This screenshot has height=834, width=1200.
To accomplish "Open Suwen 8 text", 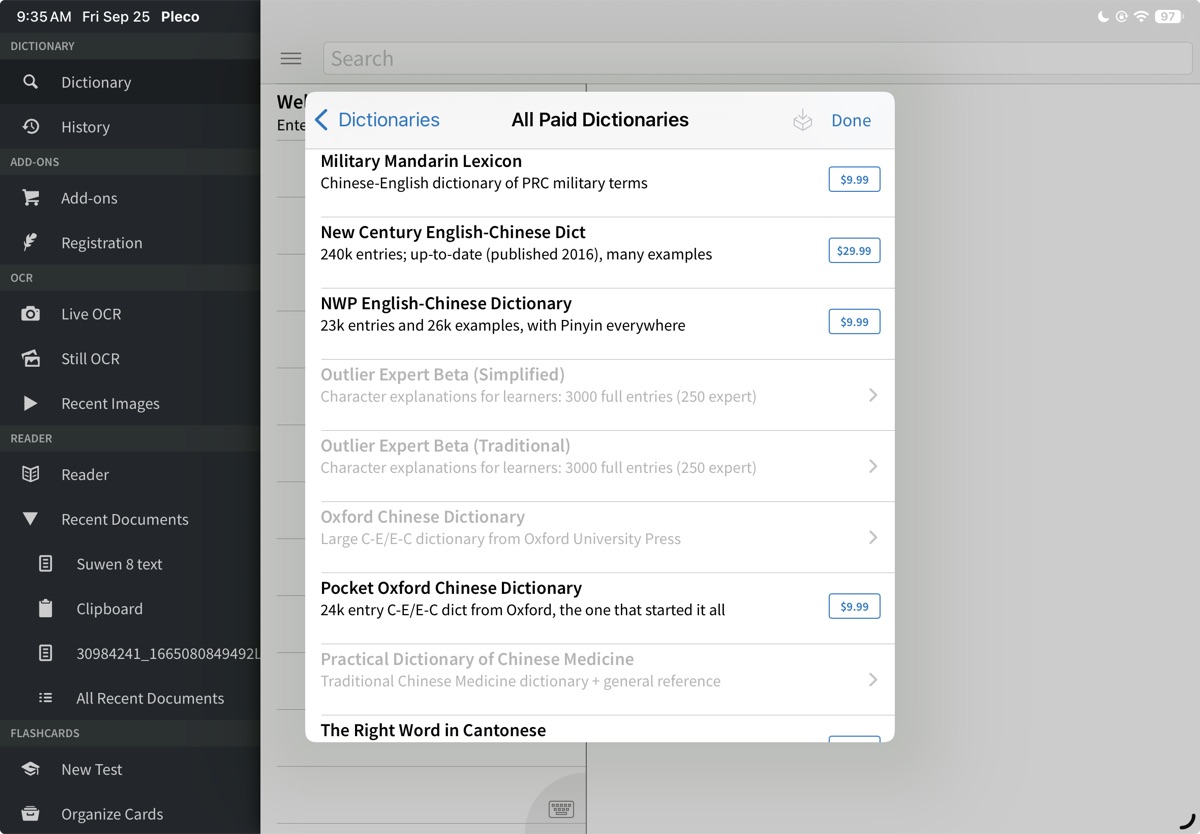I will [119, 564].
